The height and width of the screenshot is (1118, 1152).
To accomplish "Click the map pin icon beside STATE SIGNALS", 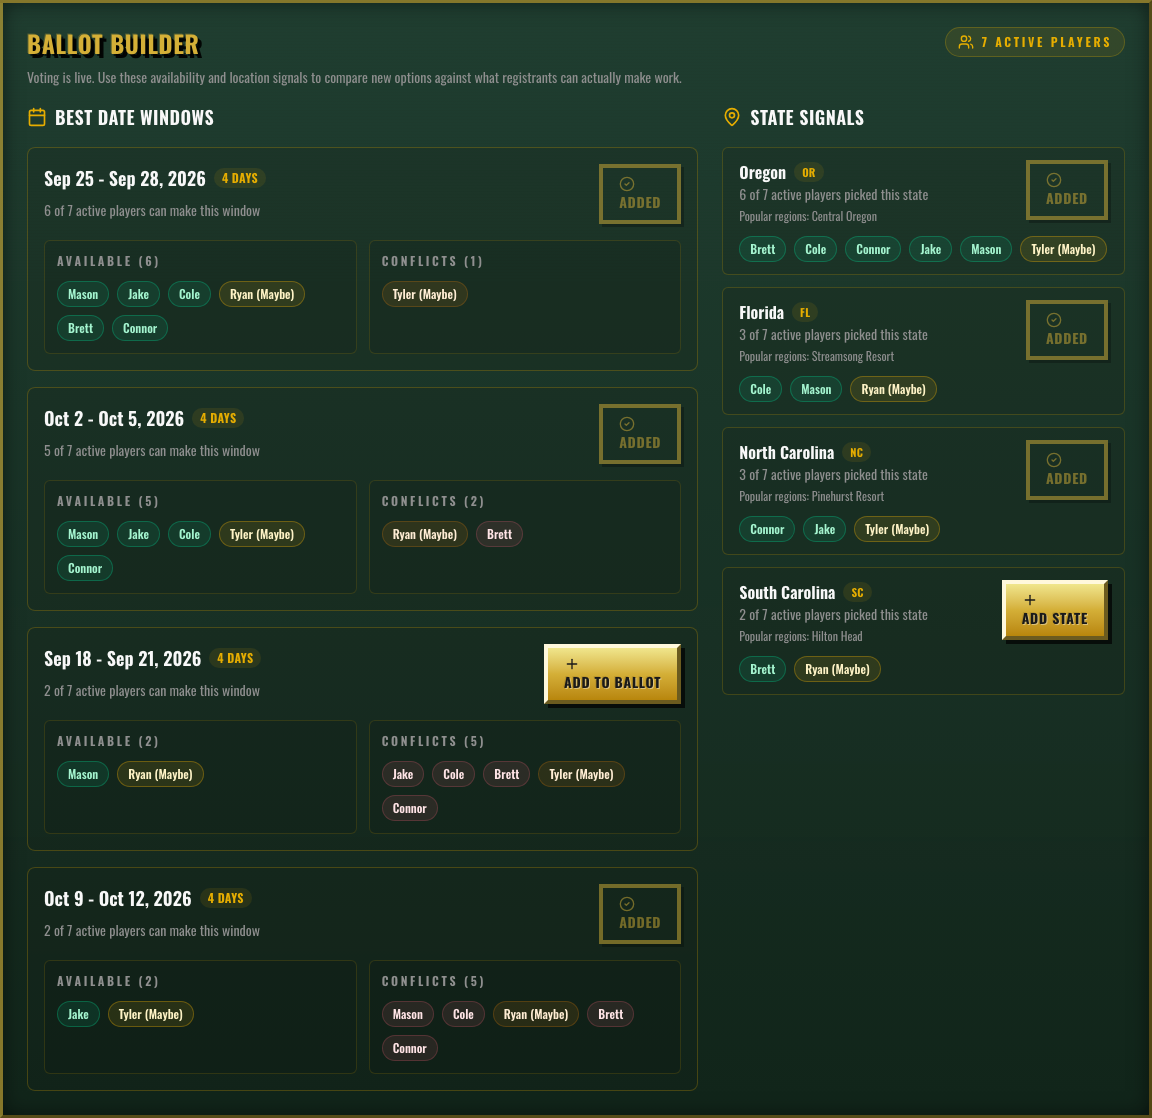I will (732, 117).
